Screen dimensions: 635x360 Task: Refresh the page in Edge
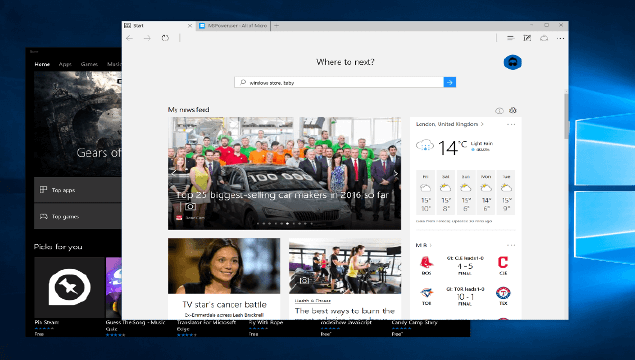[165, 38]
